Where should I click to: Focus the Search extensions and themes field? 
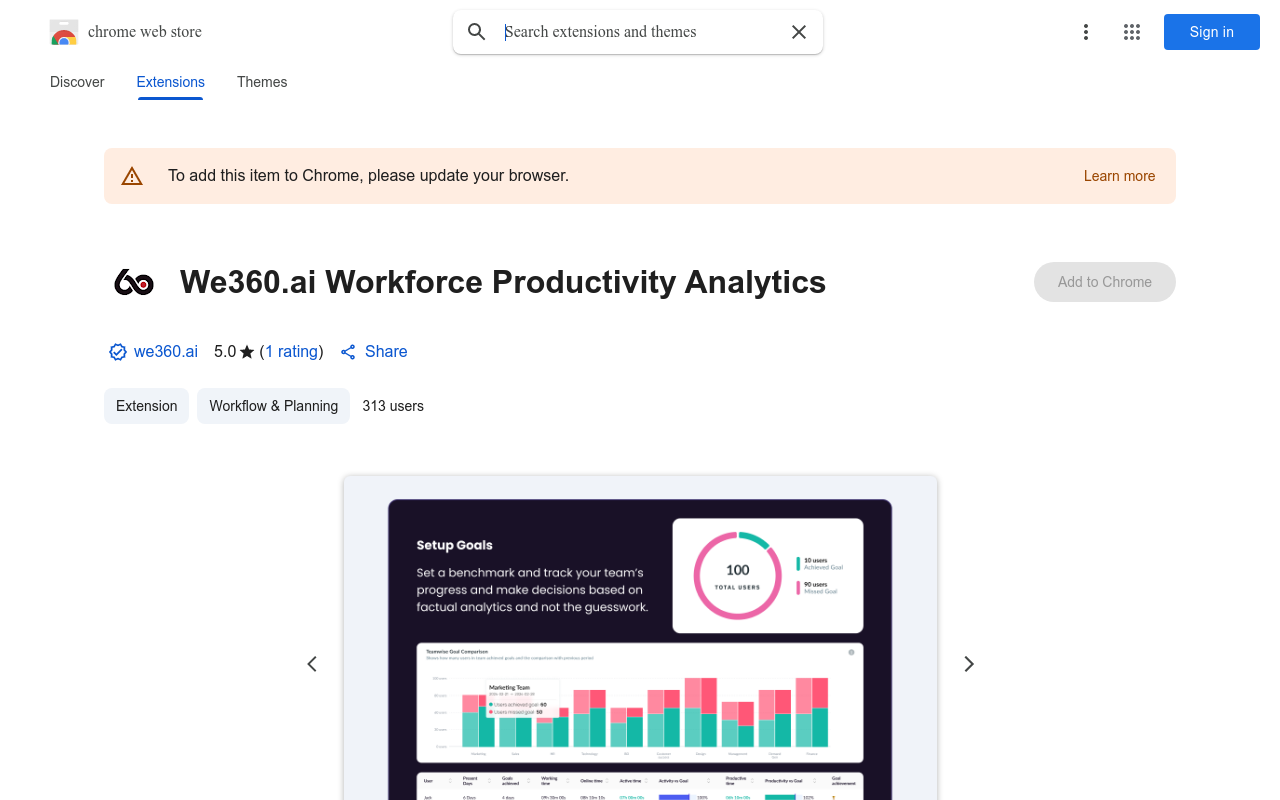pos(638,32)
